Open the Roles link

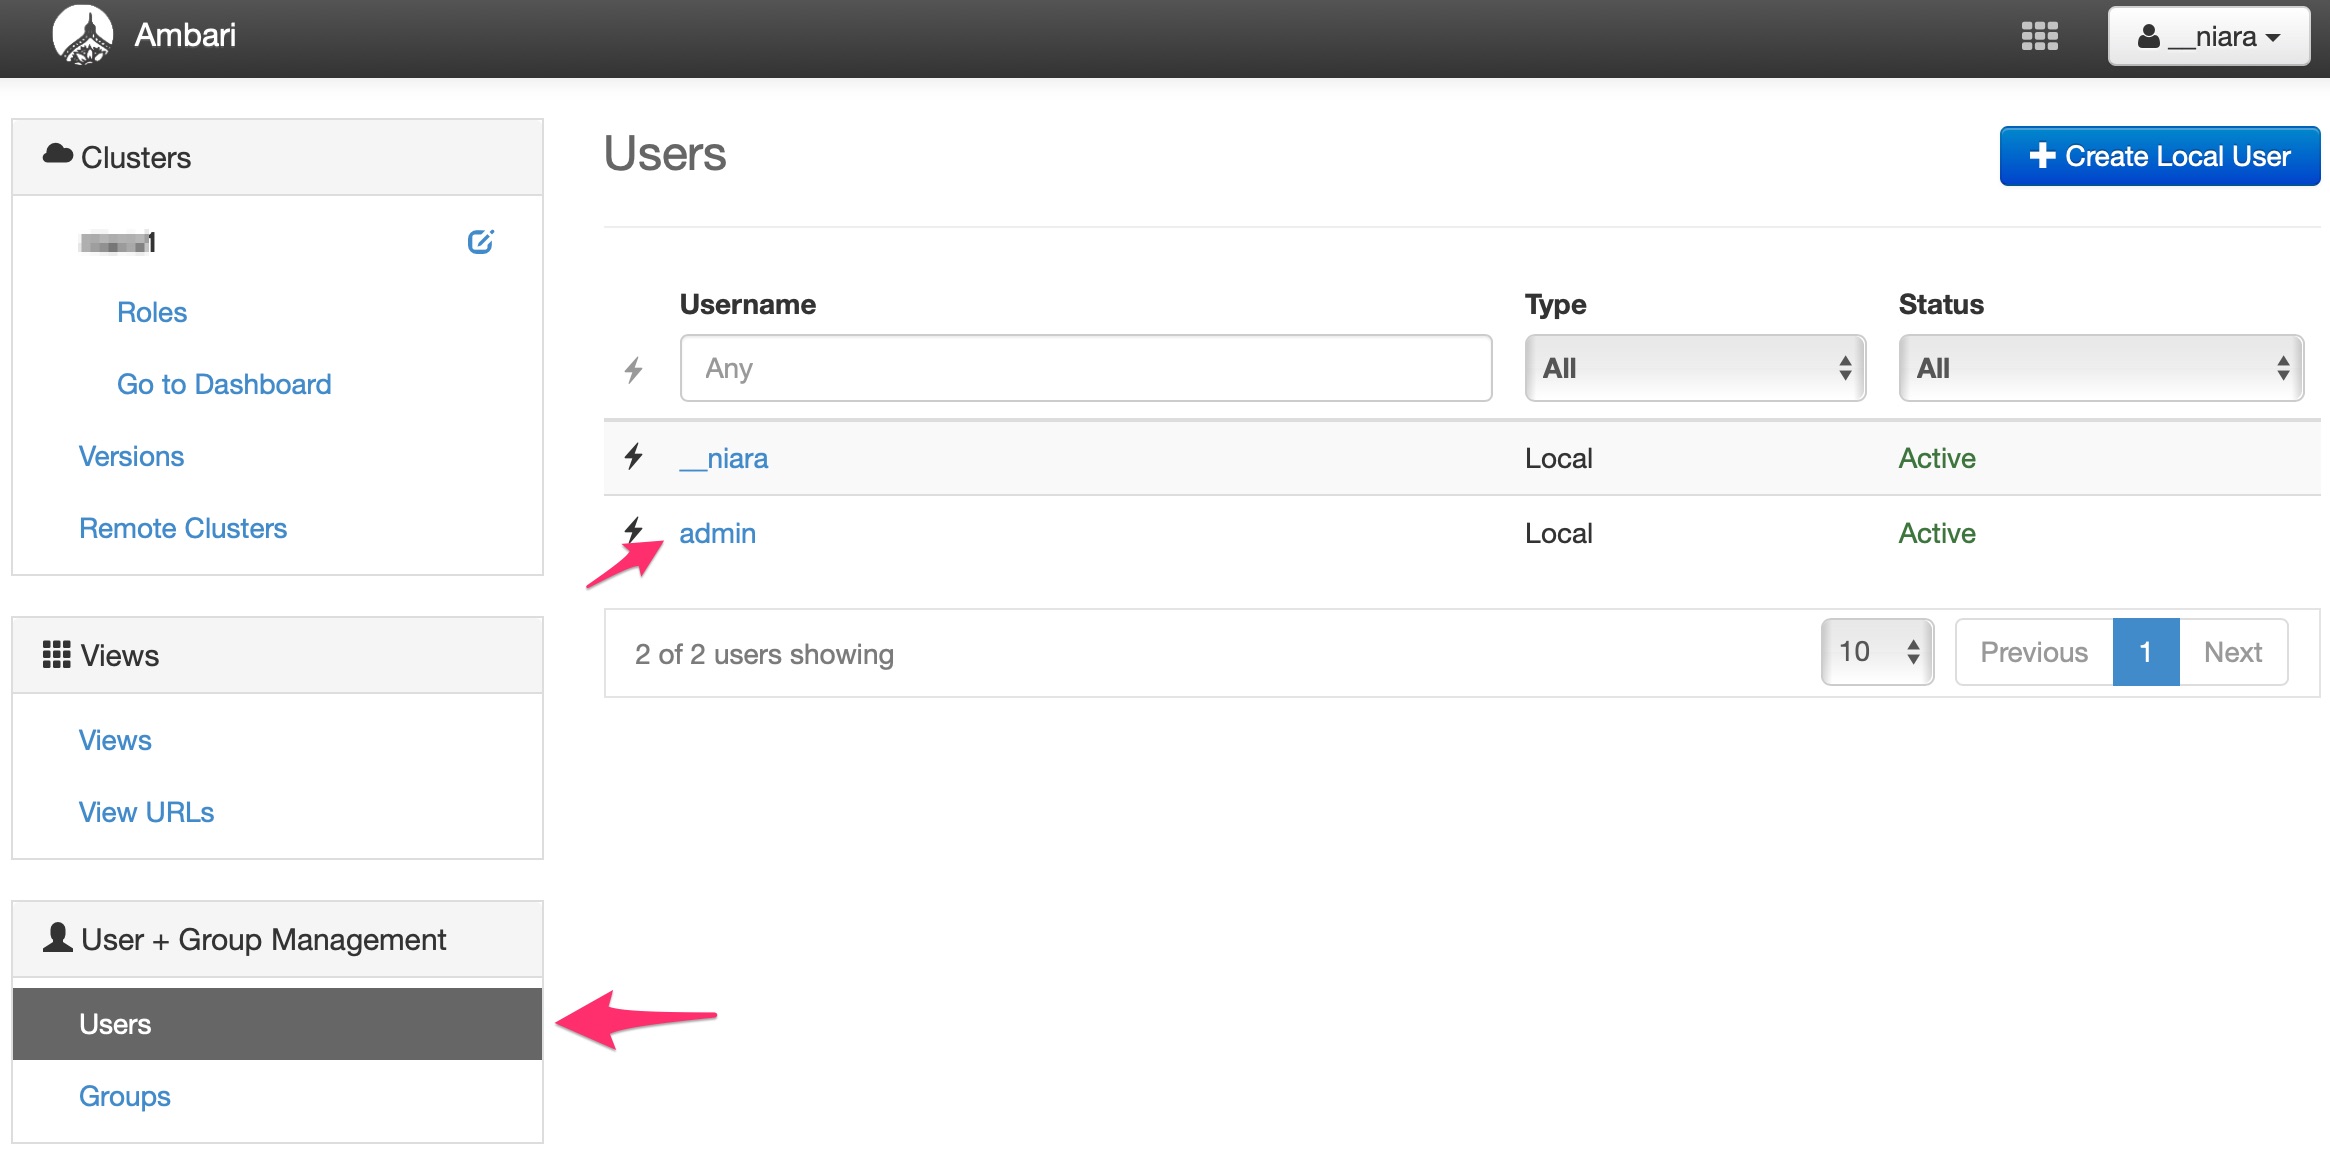tap(152, 312)
